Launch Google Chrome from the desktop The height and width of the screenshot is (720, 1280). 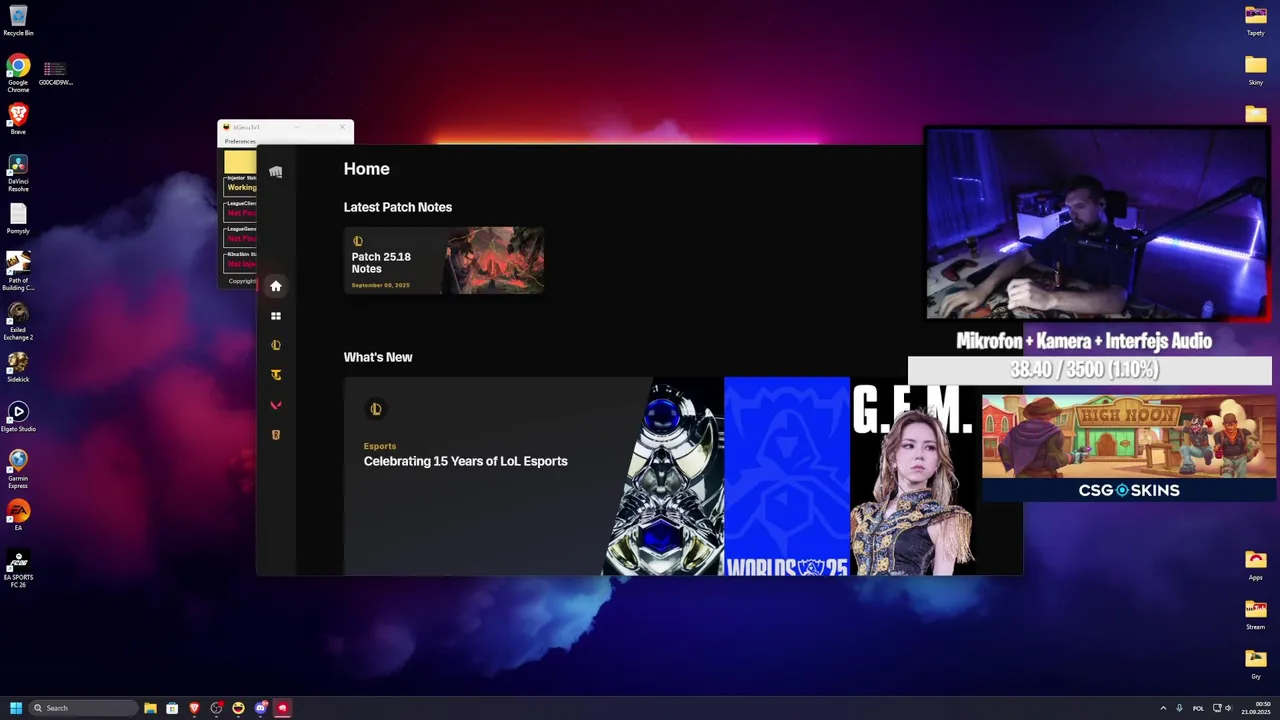[x=18, y=73]
